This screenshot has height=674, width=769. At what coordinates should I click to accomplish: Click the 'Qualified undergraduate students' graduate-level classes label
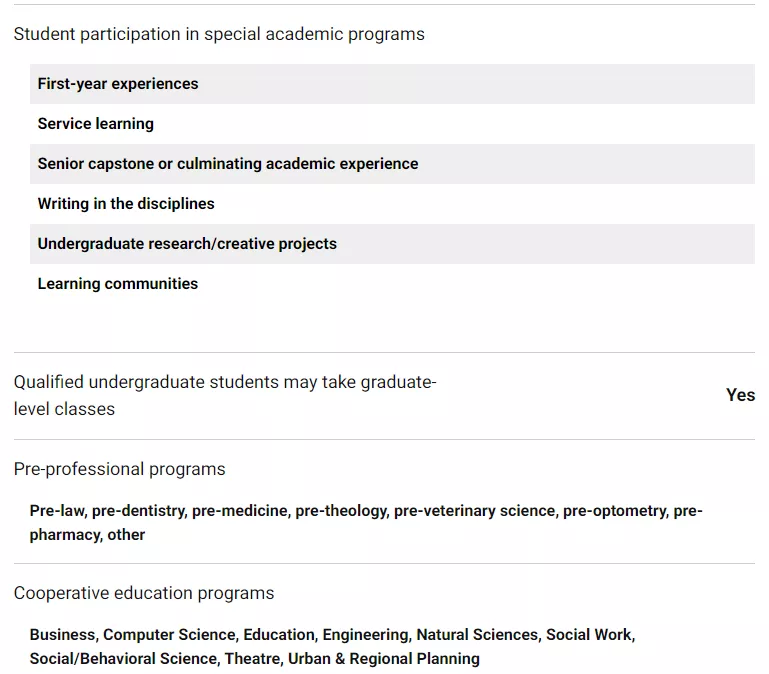(225, 395)
